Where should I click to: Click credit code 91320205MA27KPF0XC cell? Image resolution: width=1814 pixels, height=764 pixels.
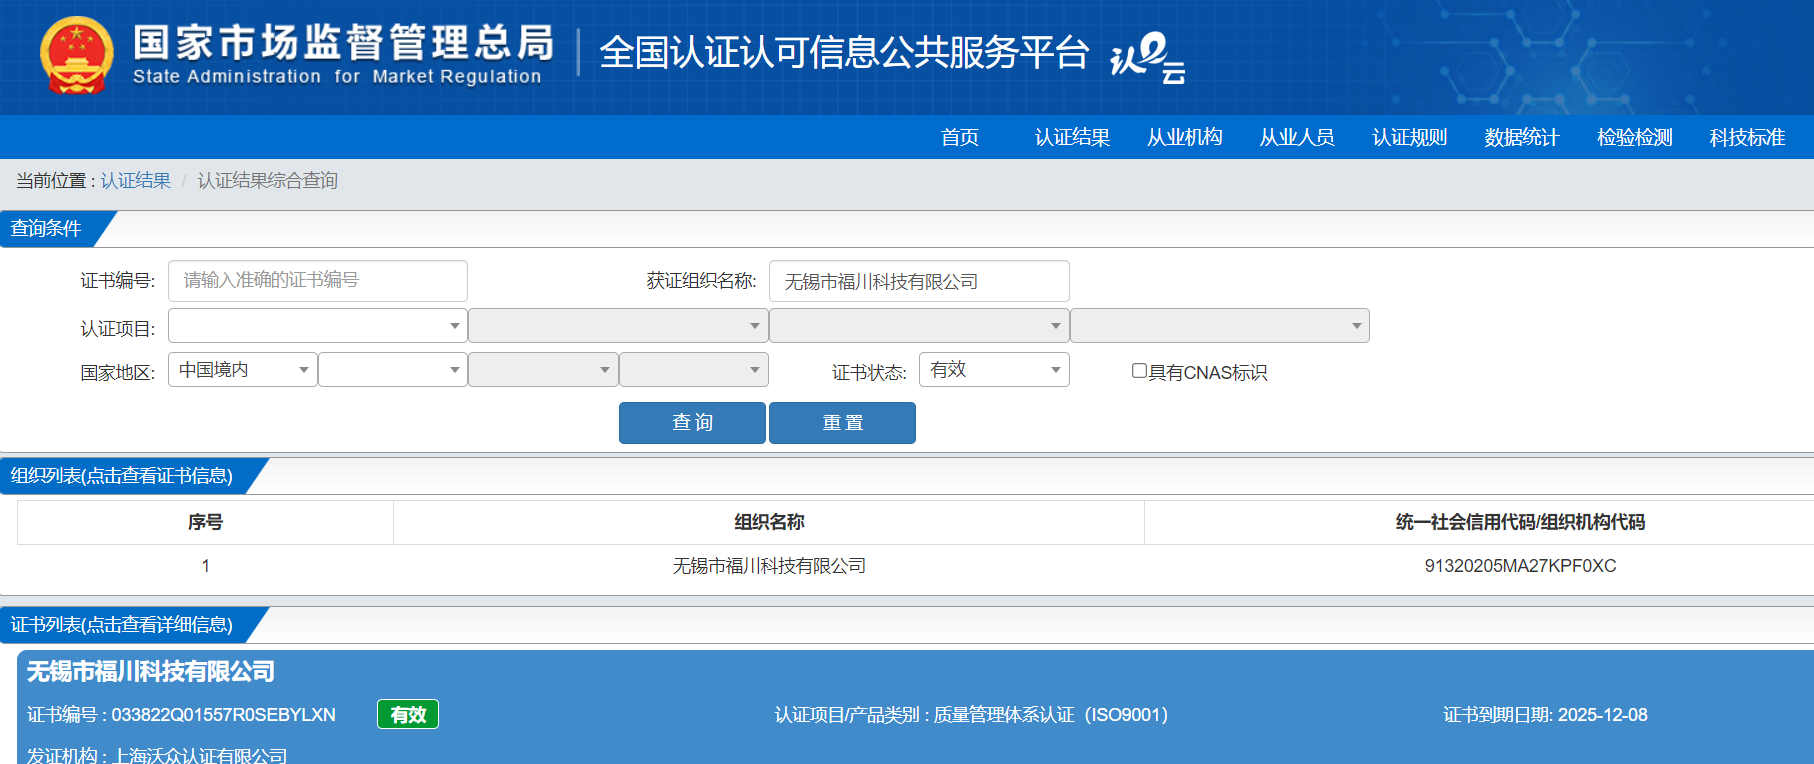click(1520, 566)
